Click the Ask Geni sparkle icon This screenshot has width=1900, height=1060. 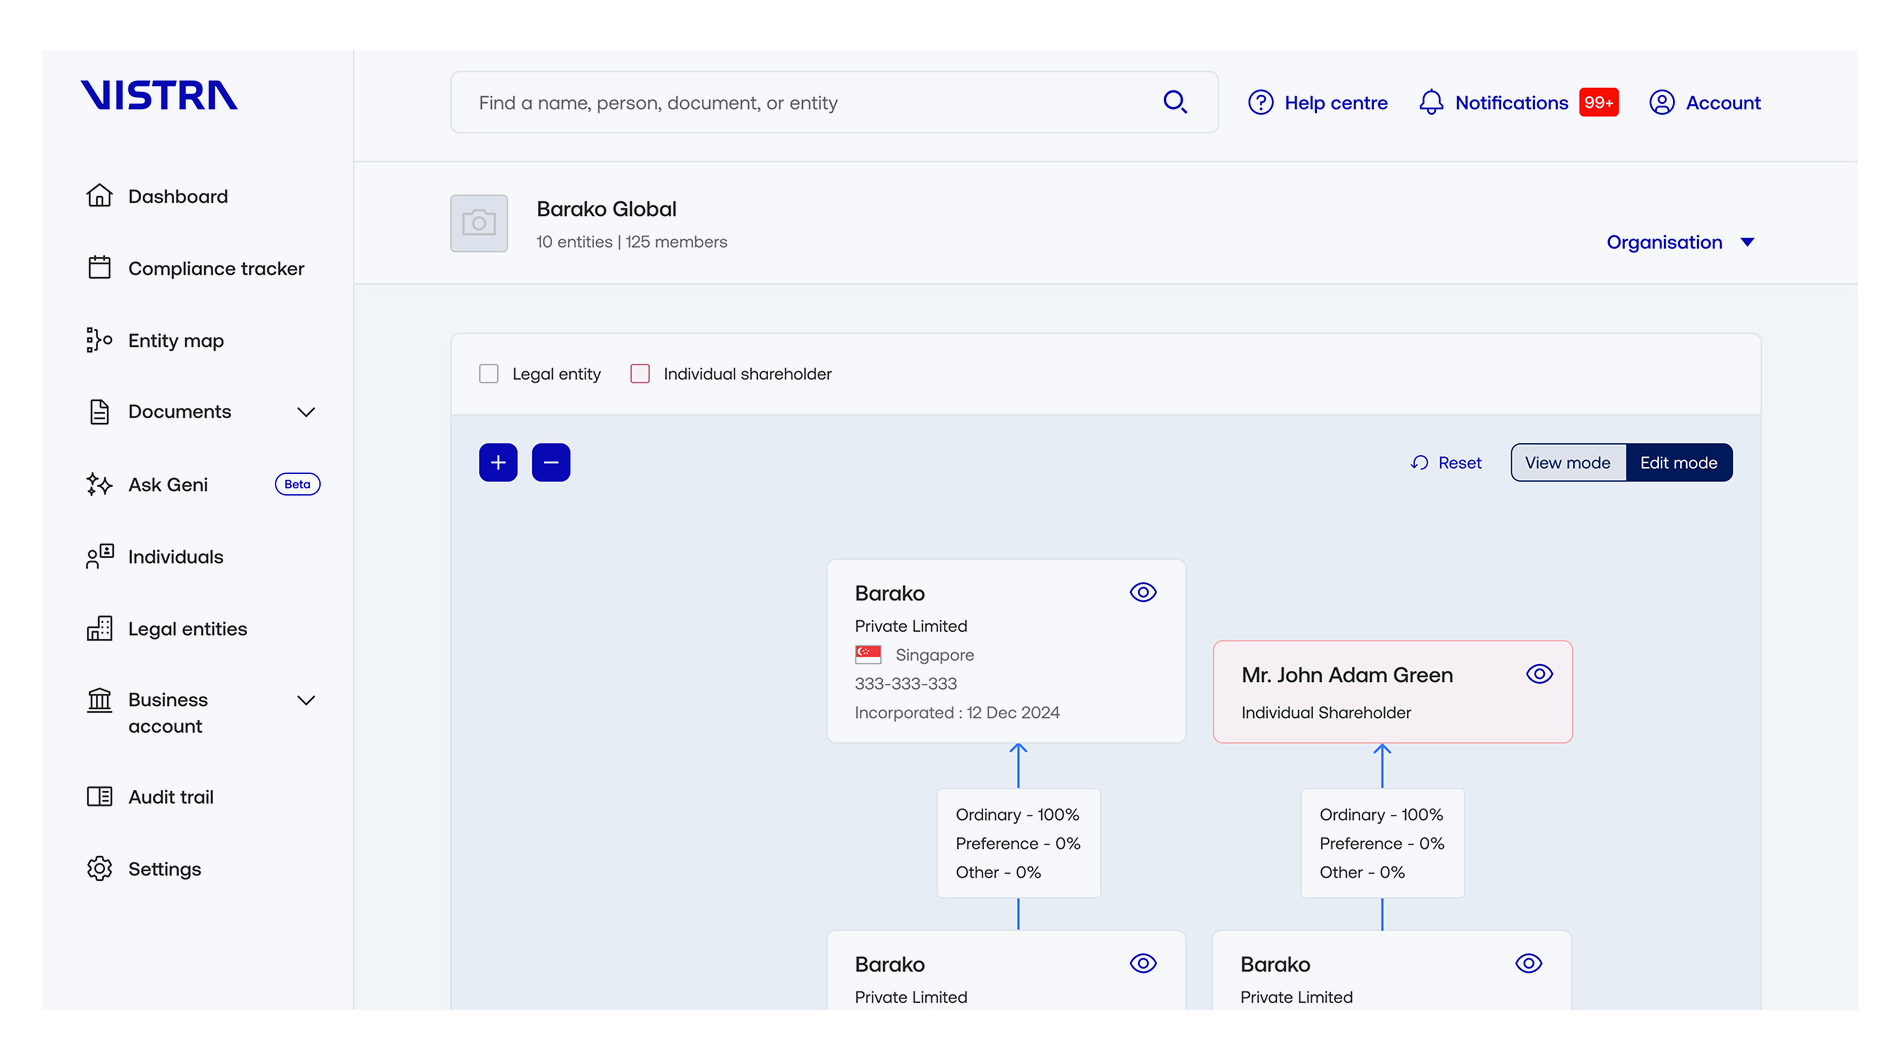pos(99,484)
